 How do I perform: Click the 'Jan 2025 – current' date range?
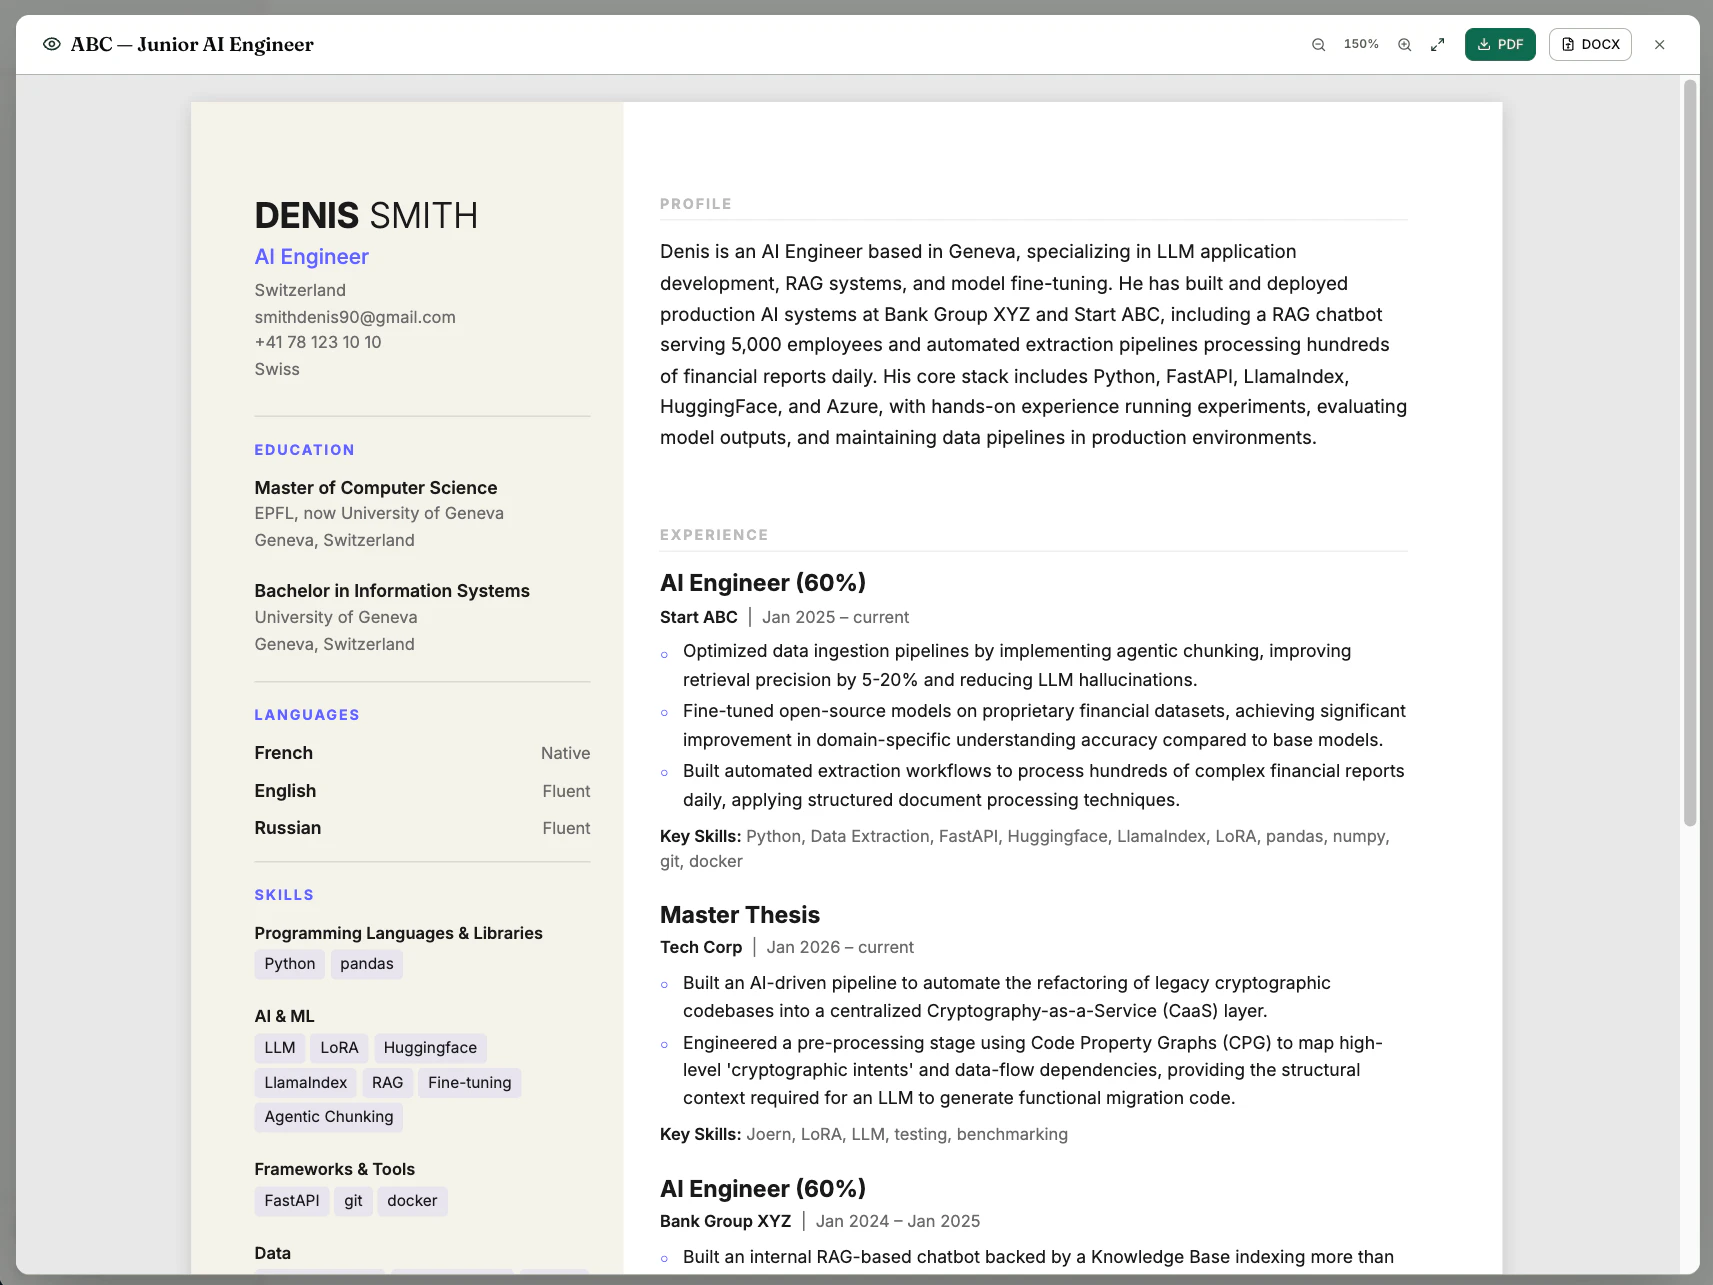835,617
